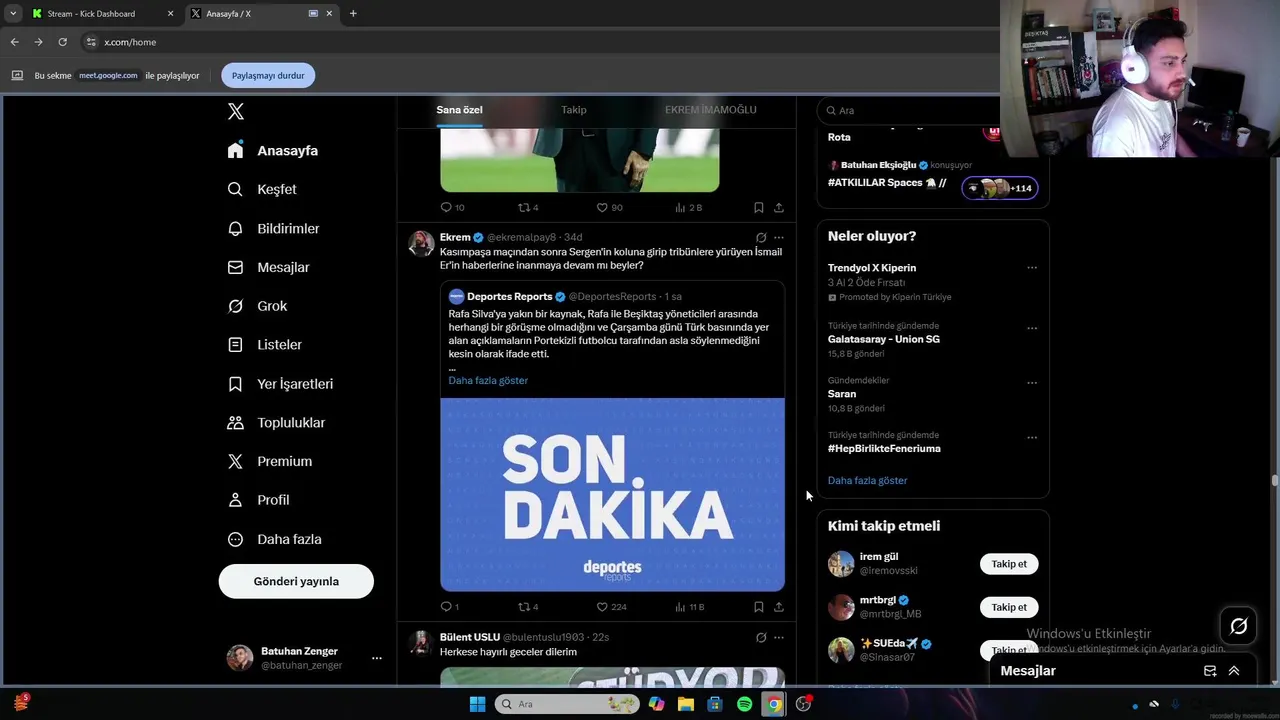
Task: Switch to Takip tab
Action: coord(574,110)
